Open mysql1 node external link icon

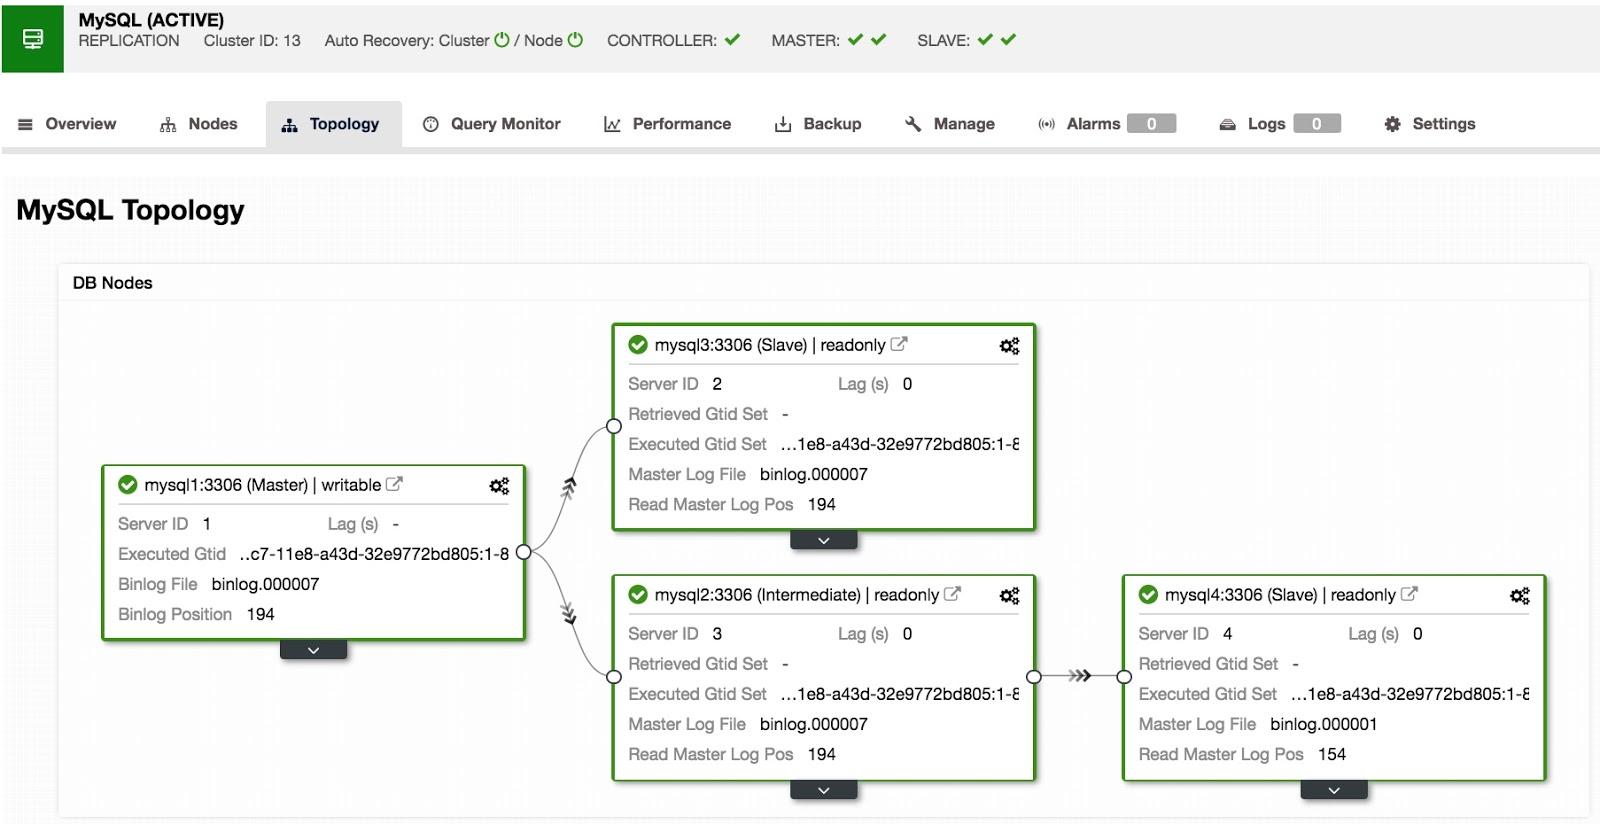tap(394, 484)
